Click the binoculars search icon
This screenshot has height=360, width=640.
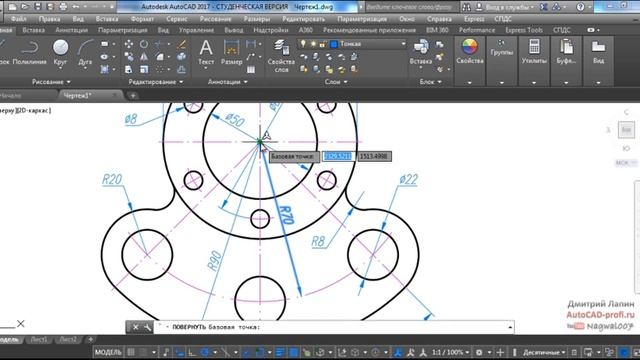click(467, 7)
